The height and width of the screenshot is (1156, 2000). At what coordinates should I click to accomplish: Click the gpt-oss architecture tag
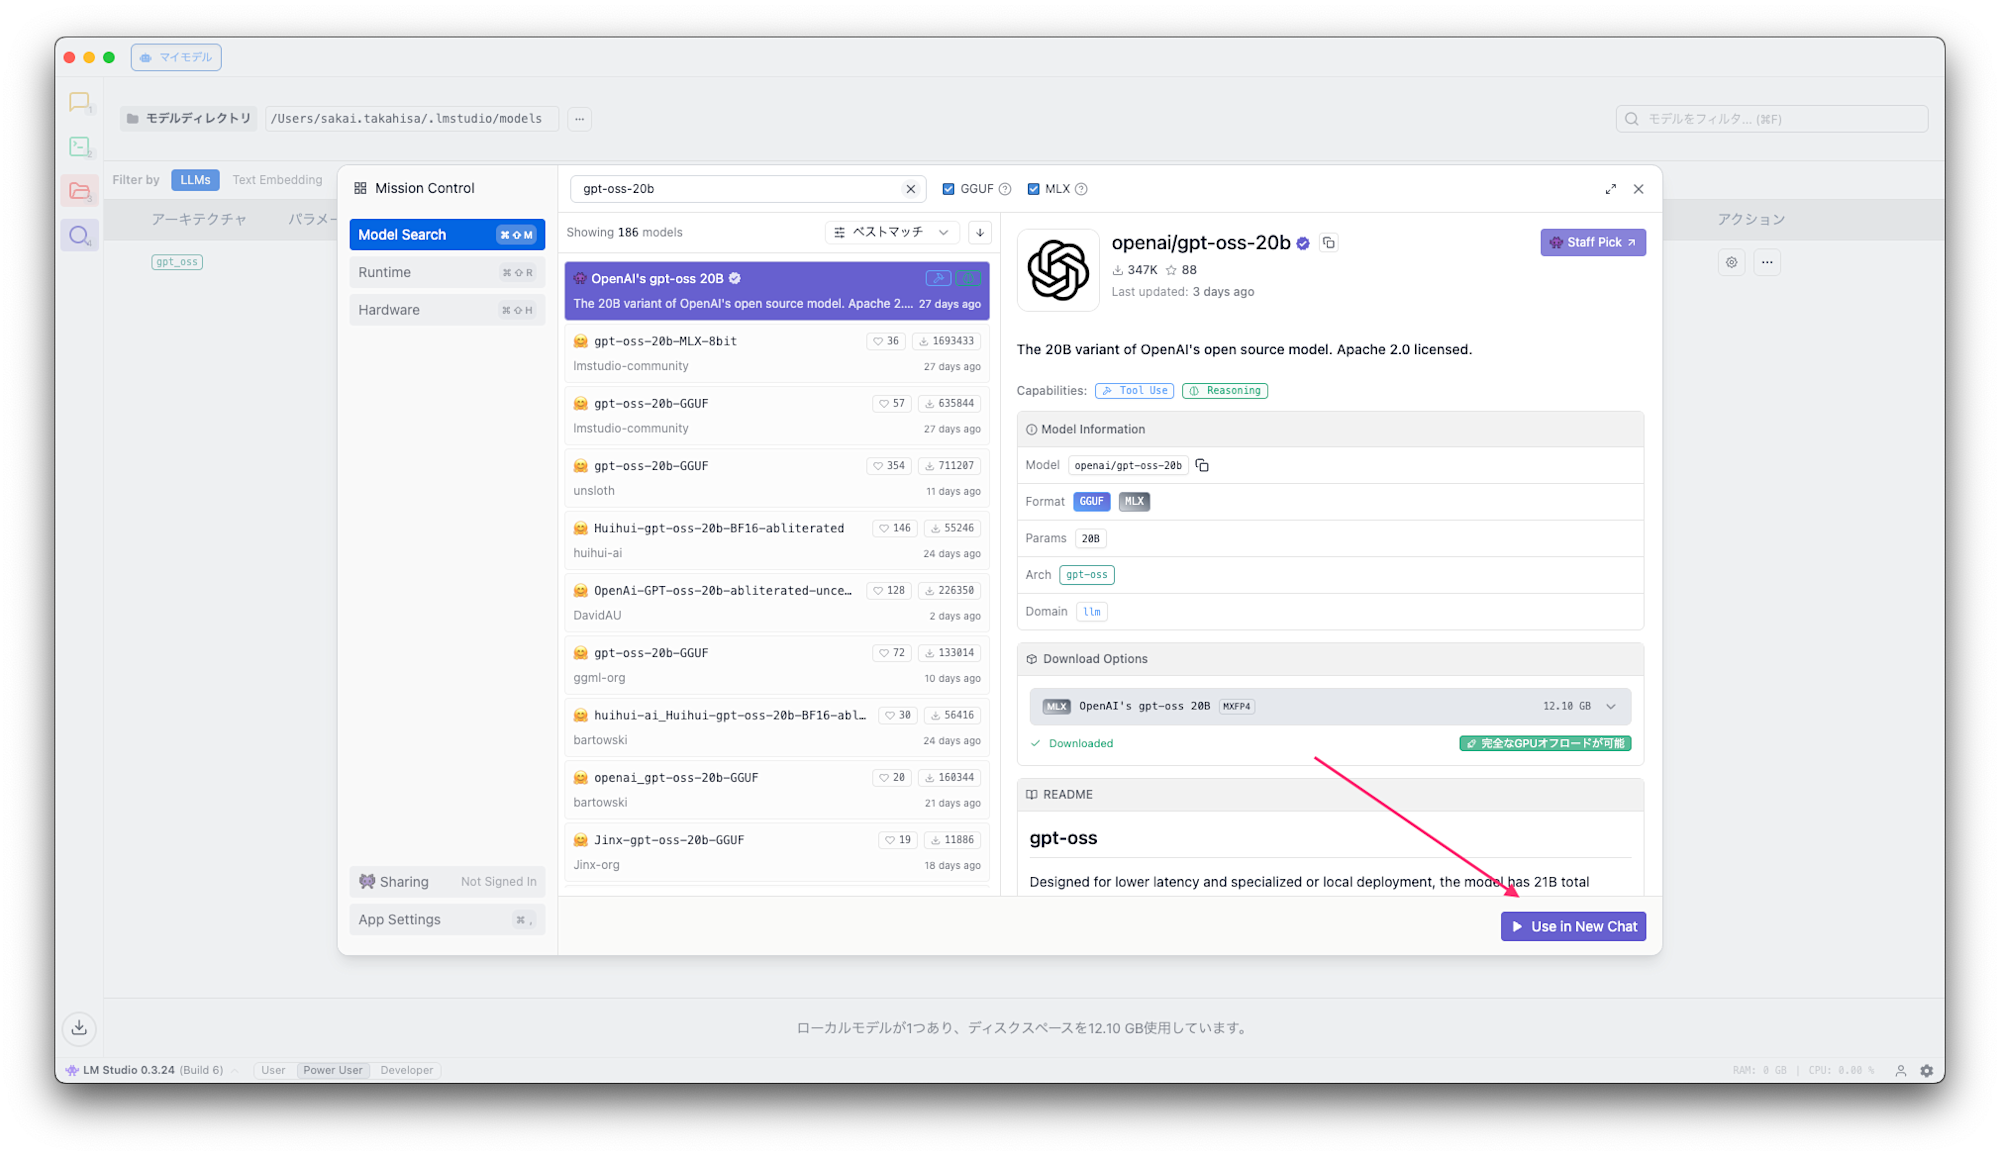1086,575
